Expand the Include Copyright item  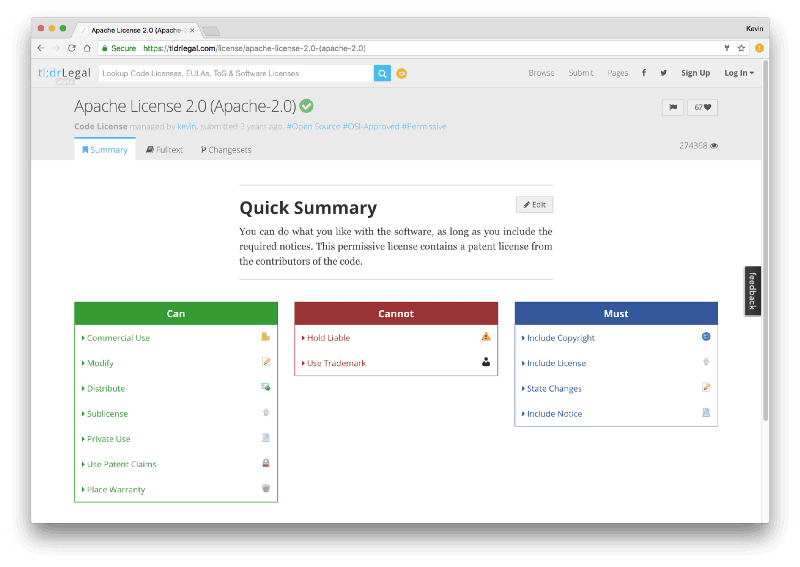pyautogui.click(x=560, y=338)
